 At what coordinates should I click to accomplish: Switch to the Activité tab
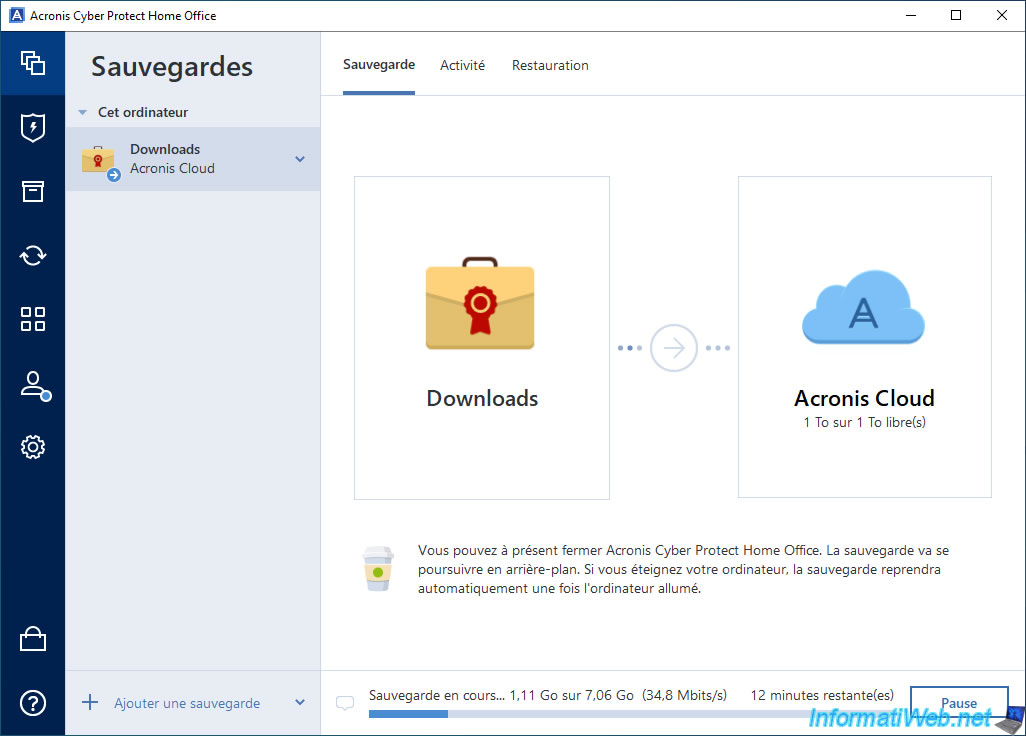tap(463, 65)
